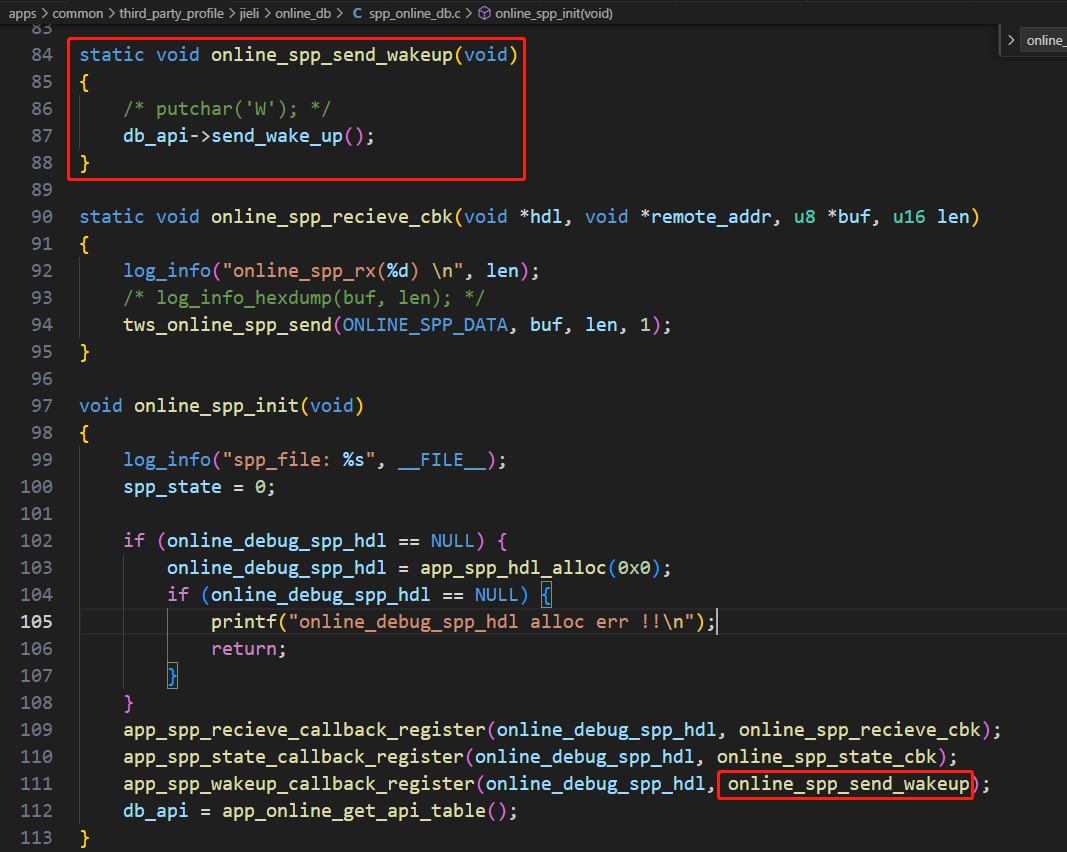
Task: Open the "common" breadcrumb folder
Action: (x=78, y=14)
